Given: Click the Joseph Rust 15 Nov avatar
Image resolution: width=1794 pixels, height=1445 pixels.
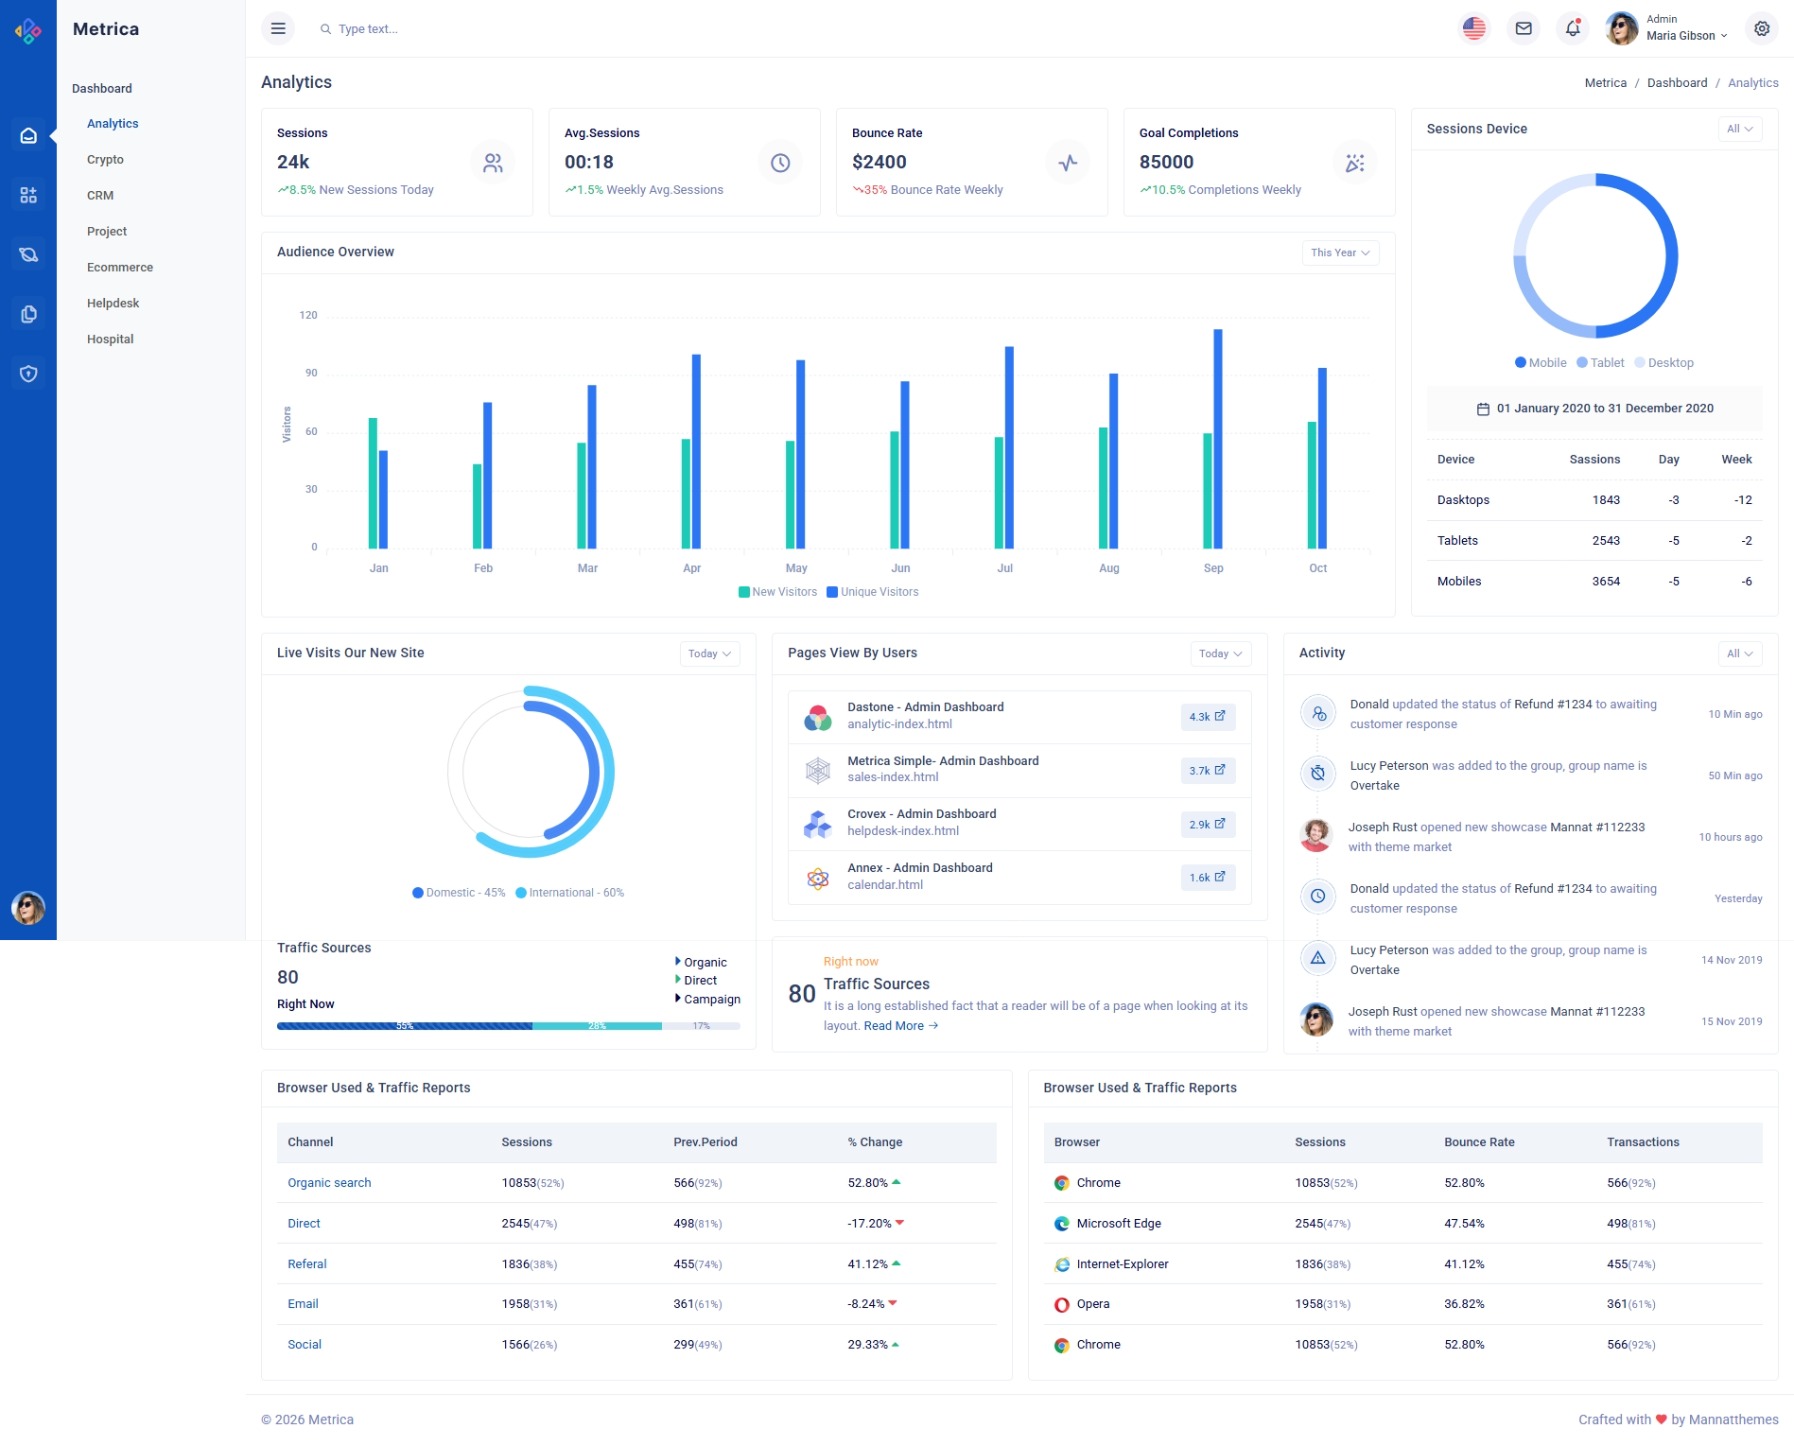Looking at the screenshot, I should (x=1316, y=1019).
